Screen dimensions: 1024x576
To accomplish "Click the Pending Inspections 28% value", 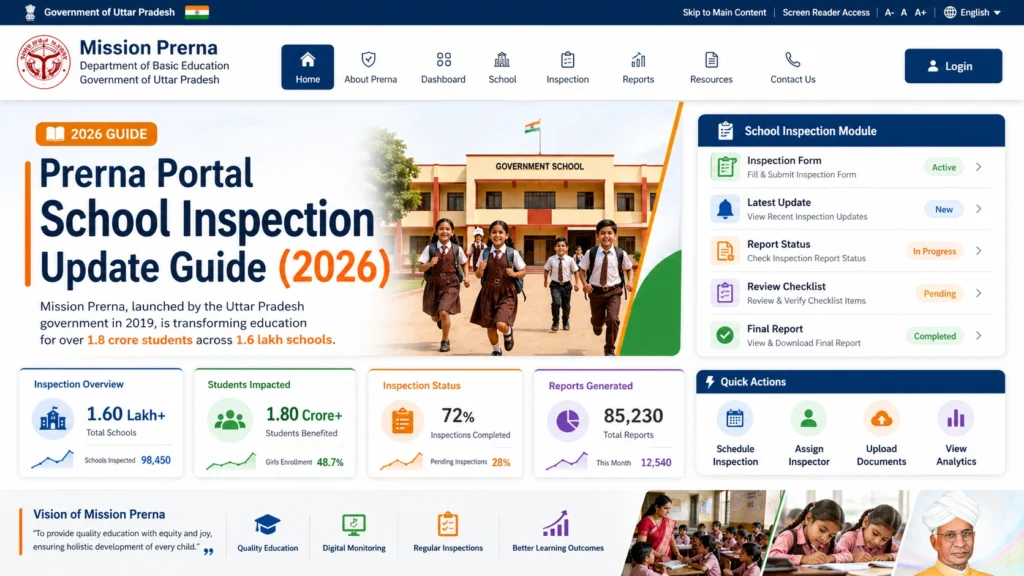I will 501,462.
